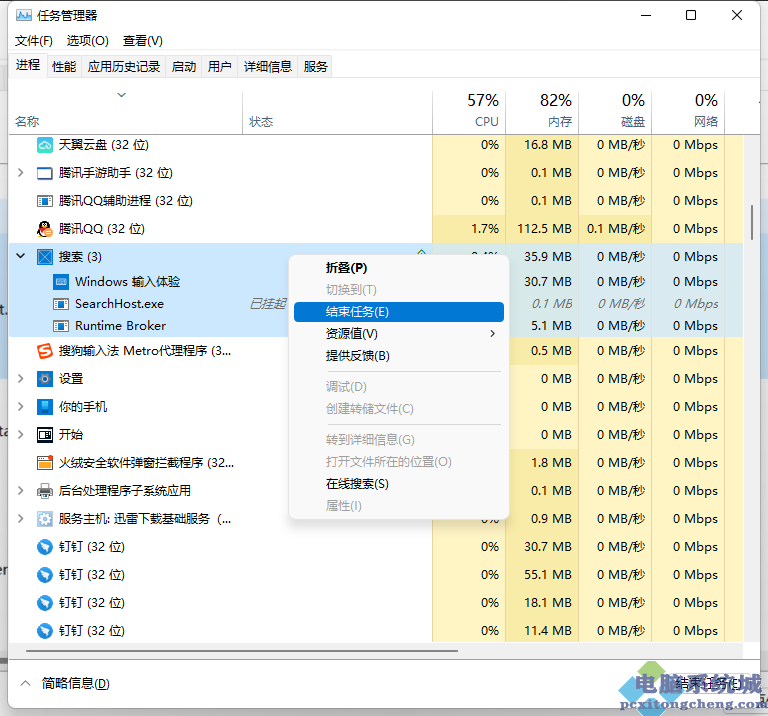This screenshot has width=768, height=716.
Task: Click the horizontal scrollbar at the bottom
Action: coord(242,651)
